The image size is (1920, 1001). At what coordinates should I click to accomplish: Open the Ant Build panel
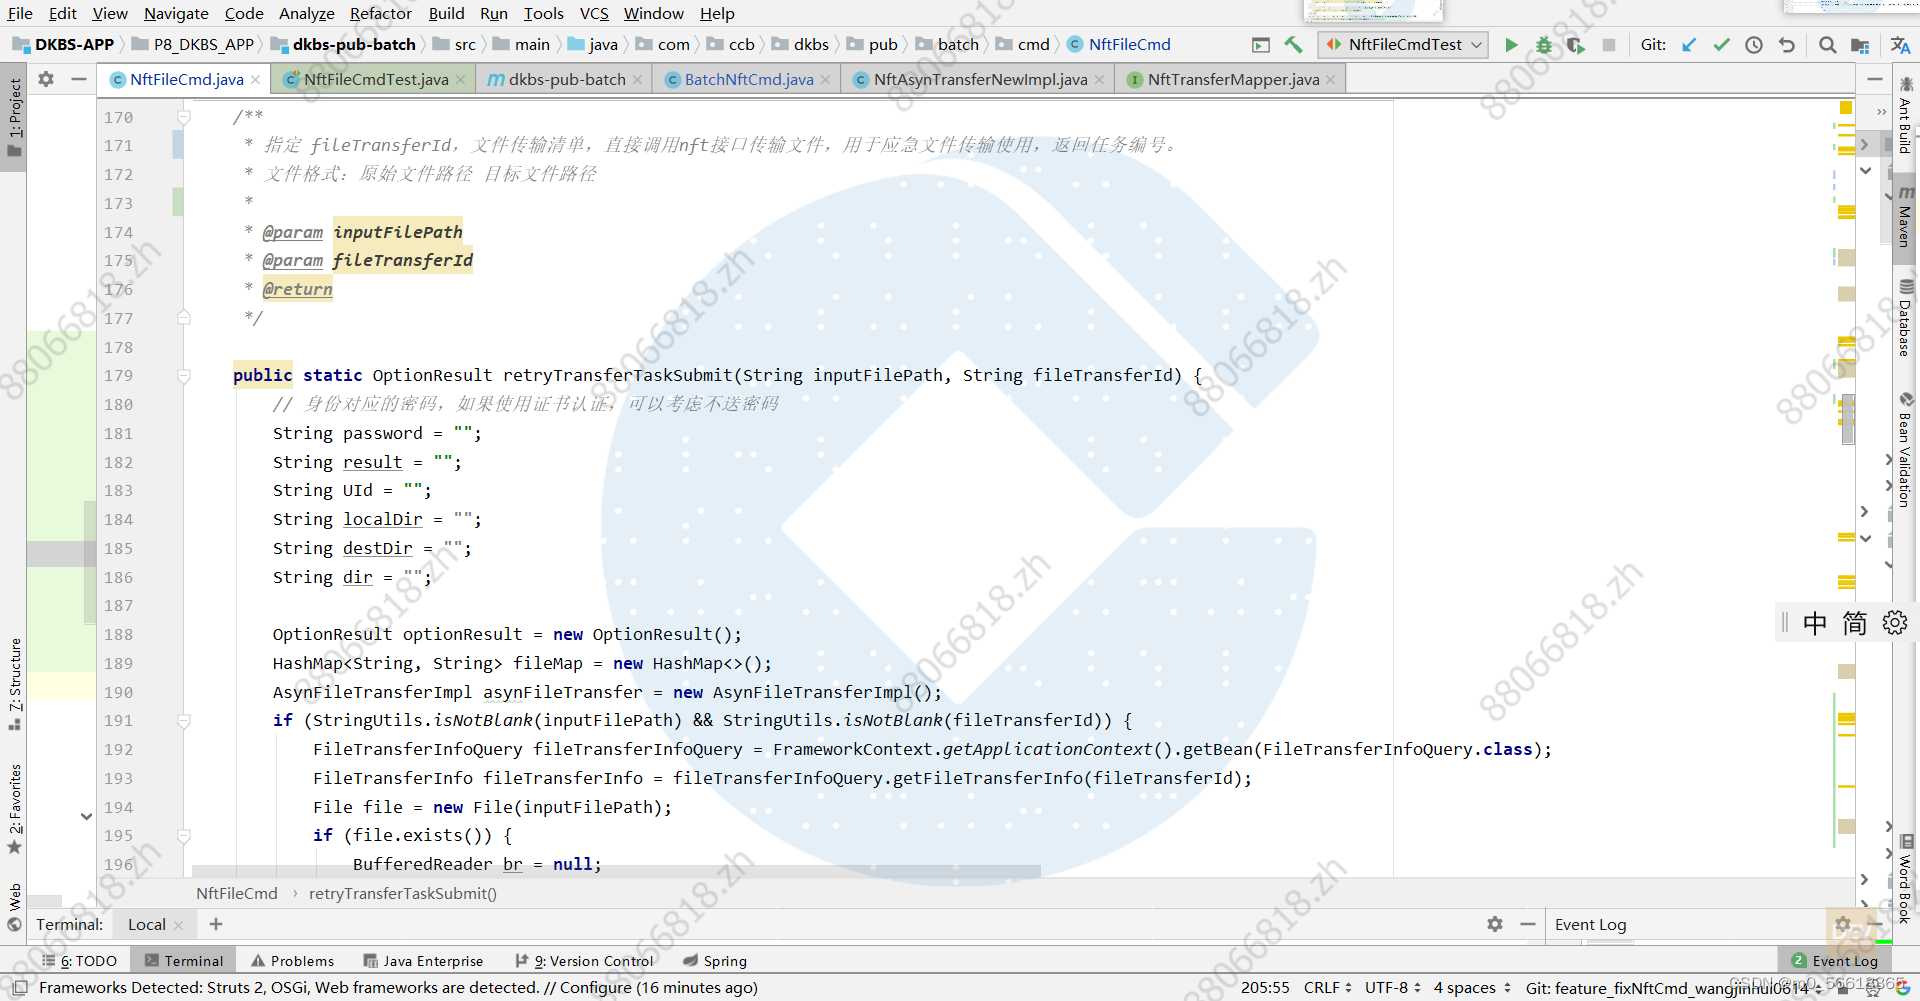tap(1906, 130)
